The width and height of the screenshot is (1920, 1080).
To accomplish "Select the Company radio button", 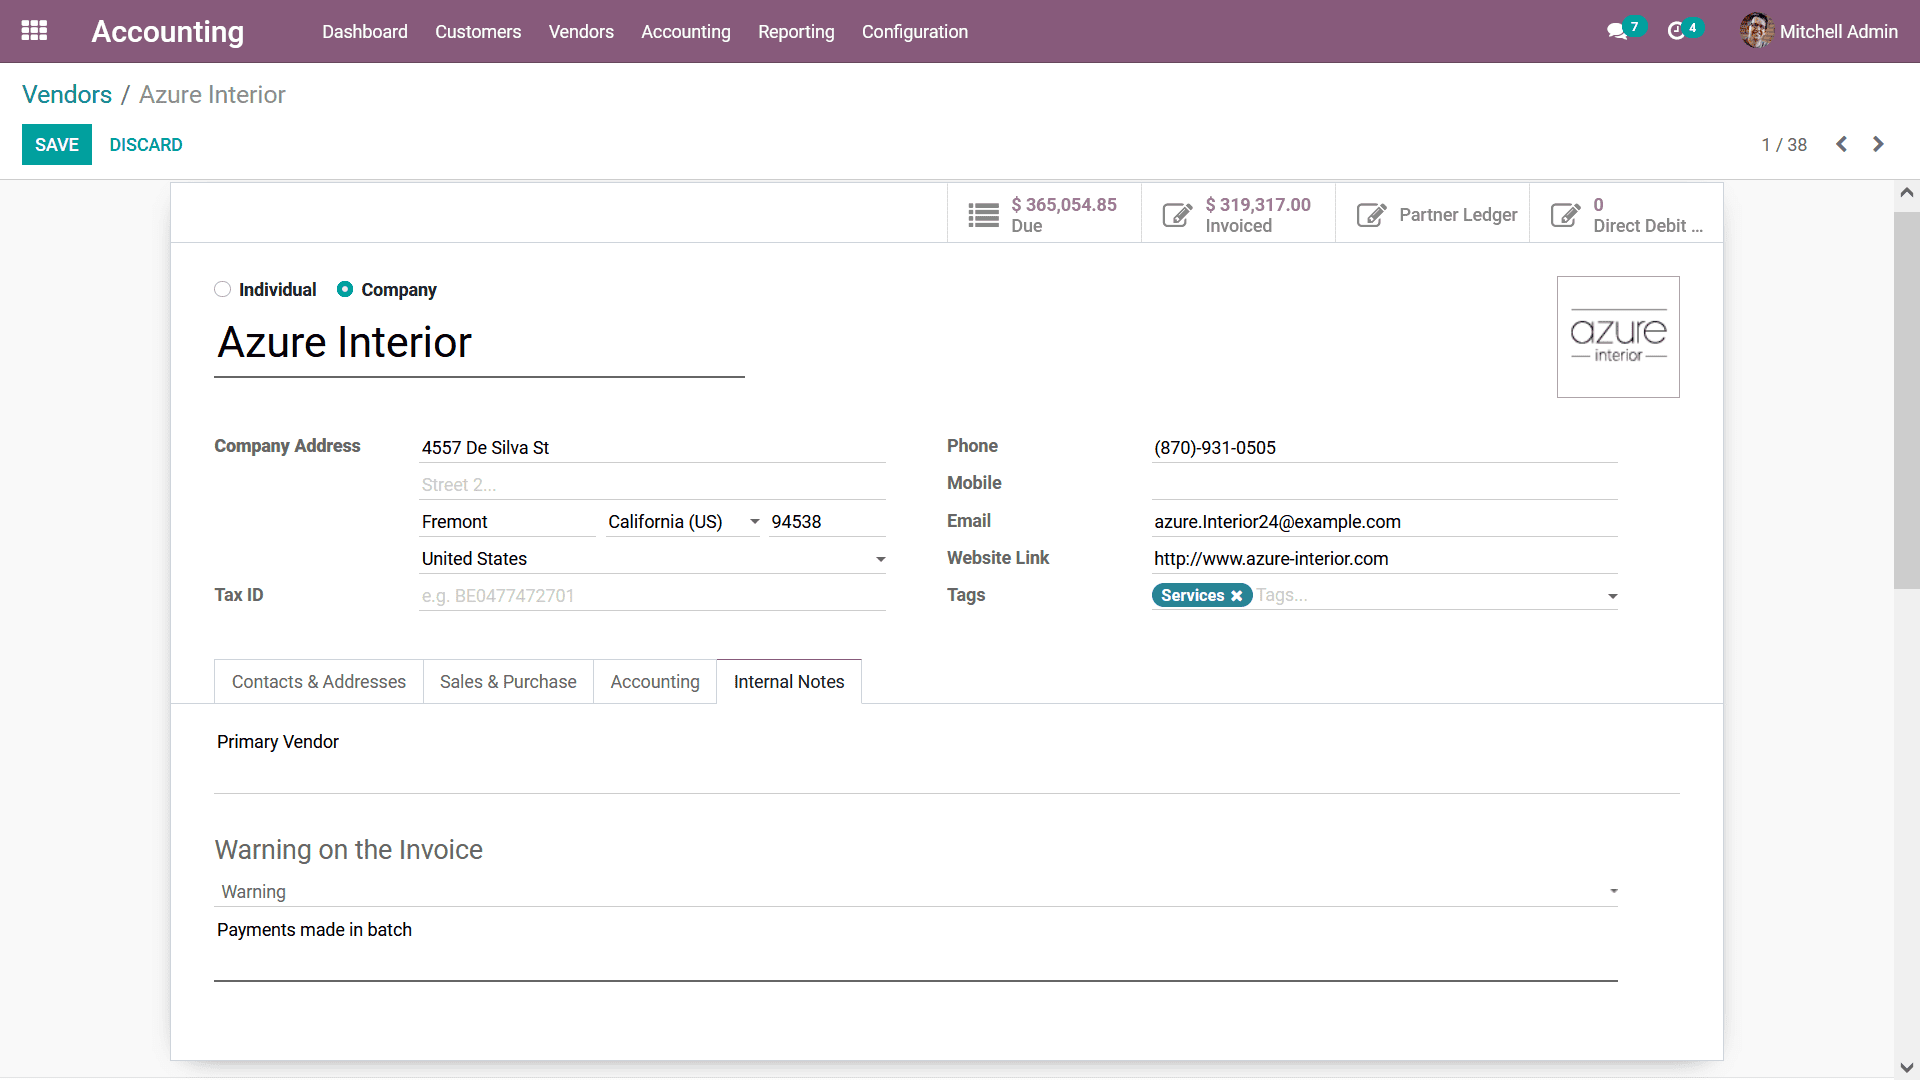I will 345,289.
